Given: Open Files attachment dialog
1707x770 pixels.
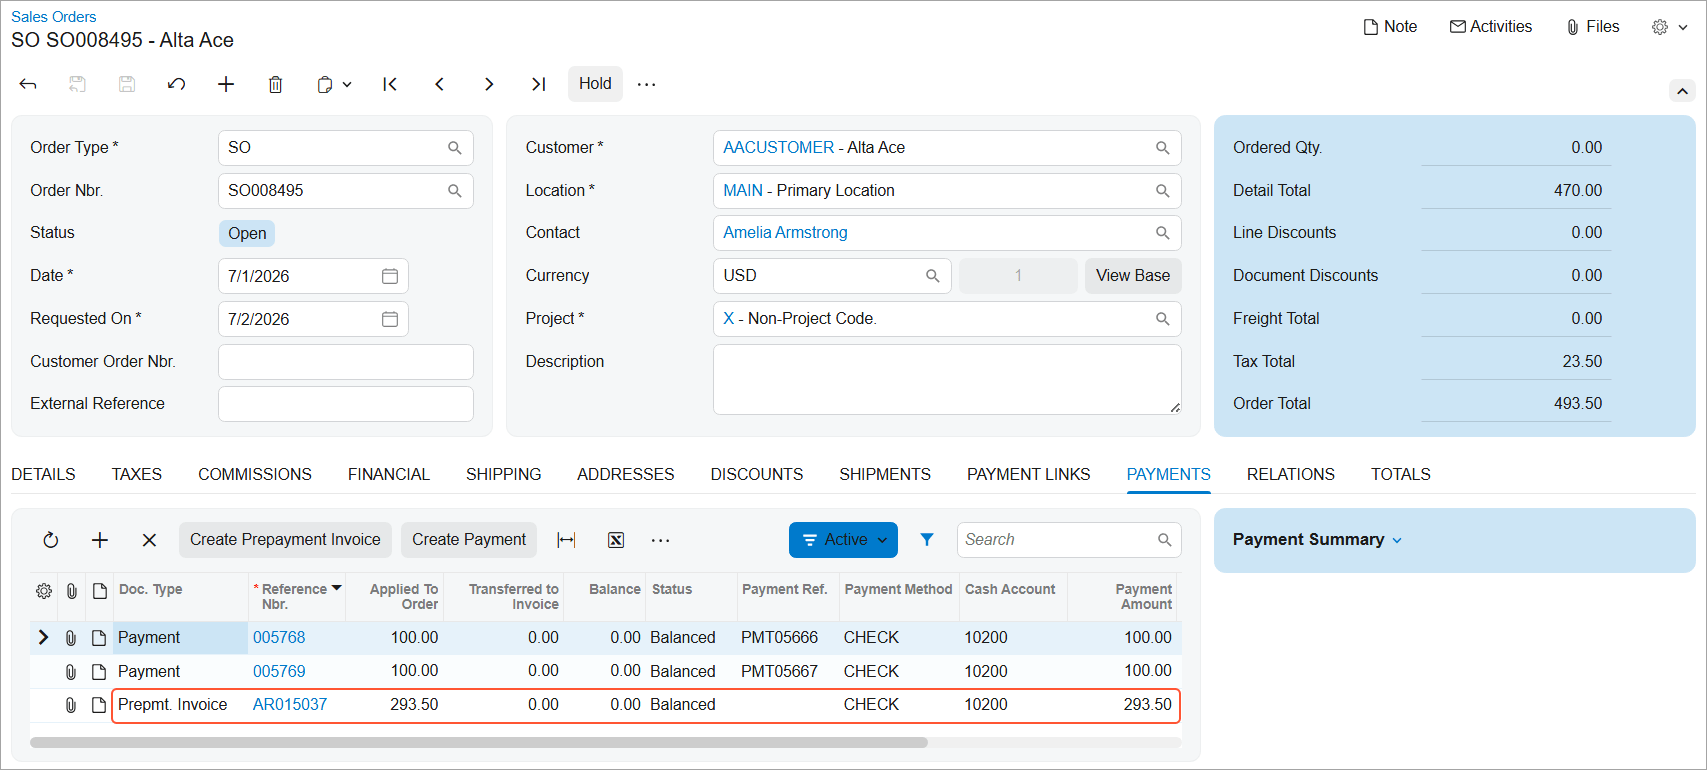Looking at the screenshot, I should (x=1593, y=27).
